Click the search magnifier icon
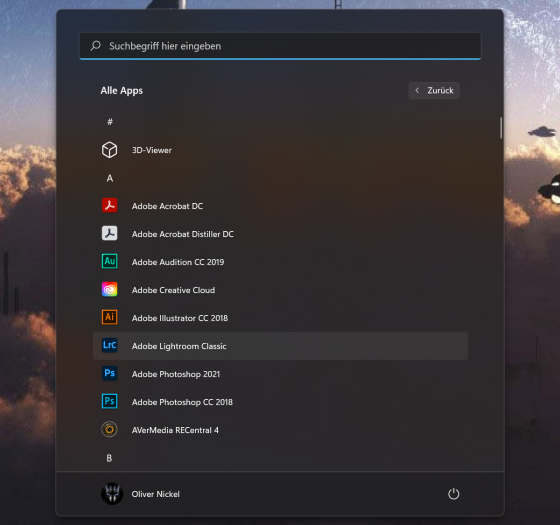 (95, 46)
